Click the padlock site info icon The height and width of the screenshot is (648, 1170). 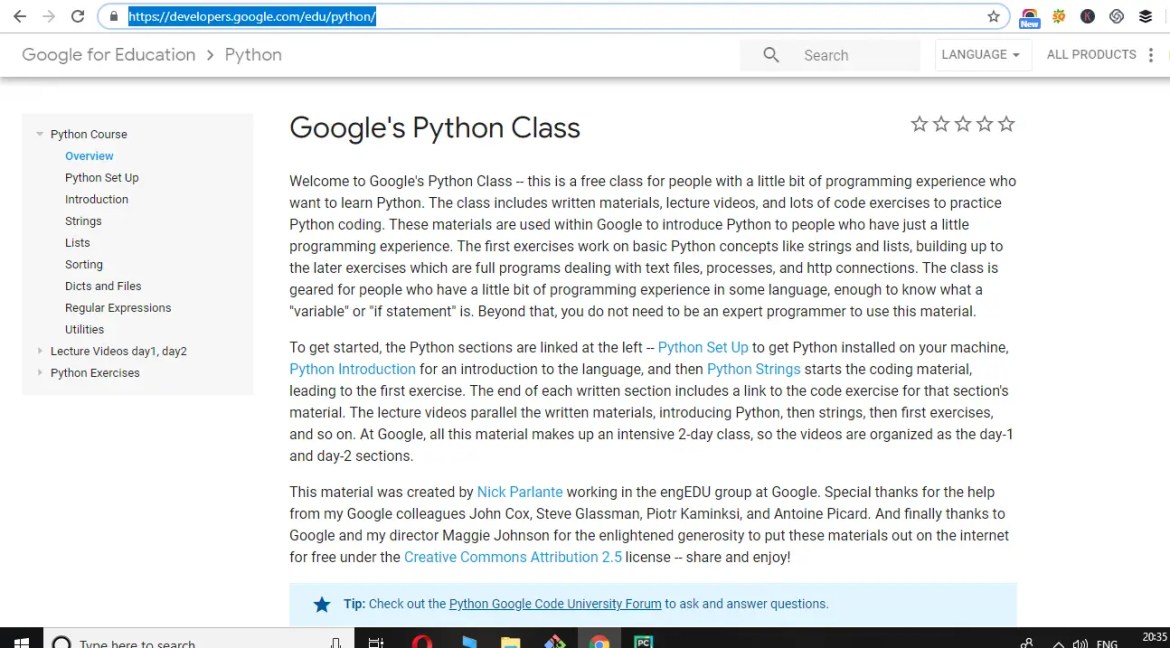113,16
